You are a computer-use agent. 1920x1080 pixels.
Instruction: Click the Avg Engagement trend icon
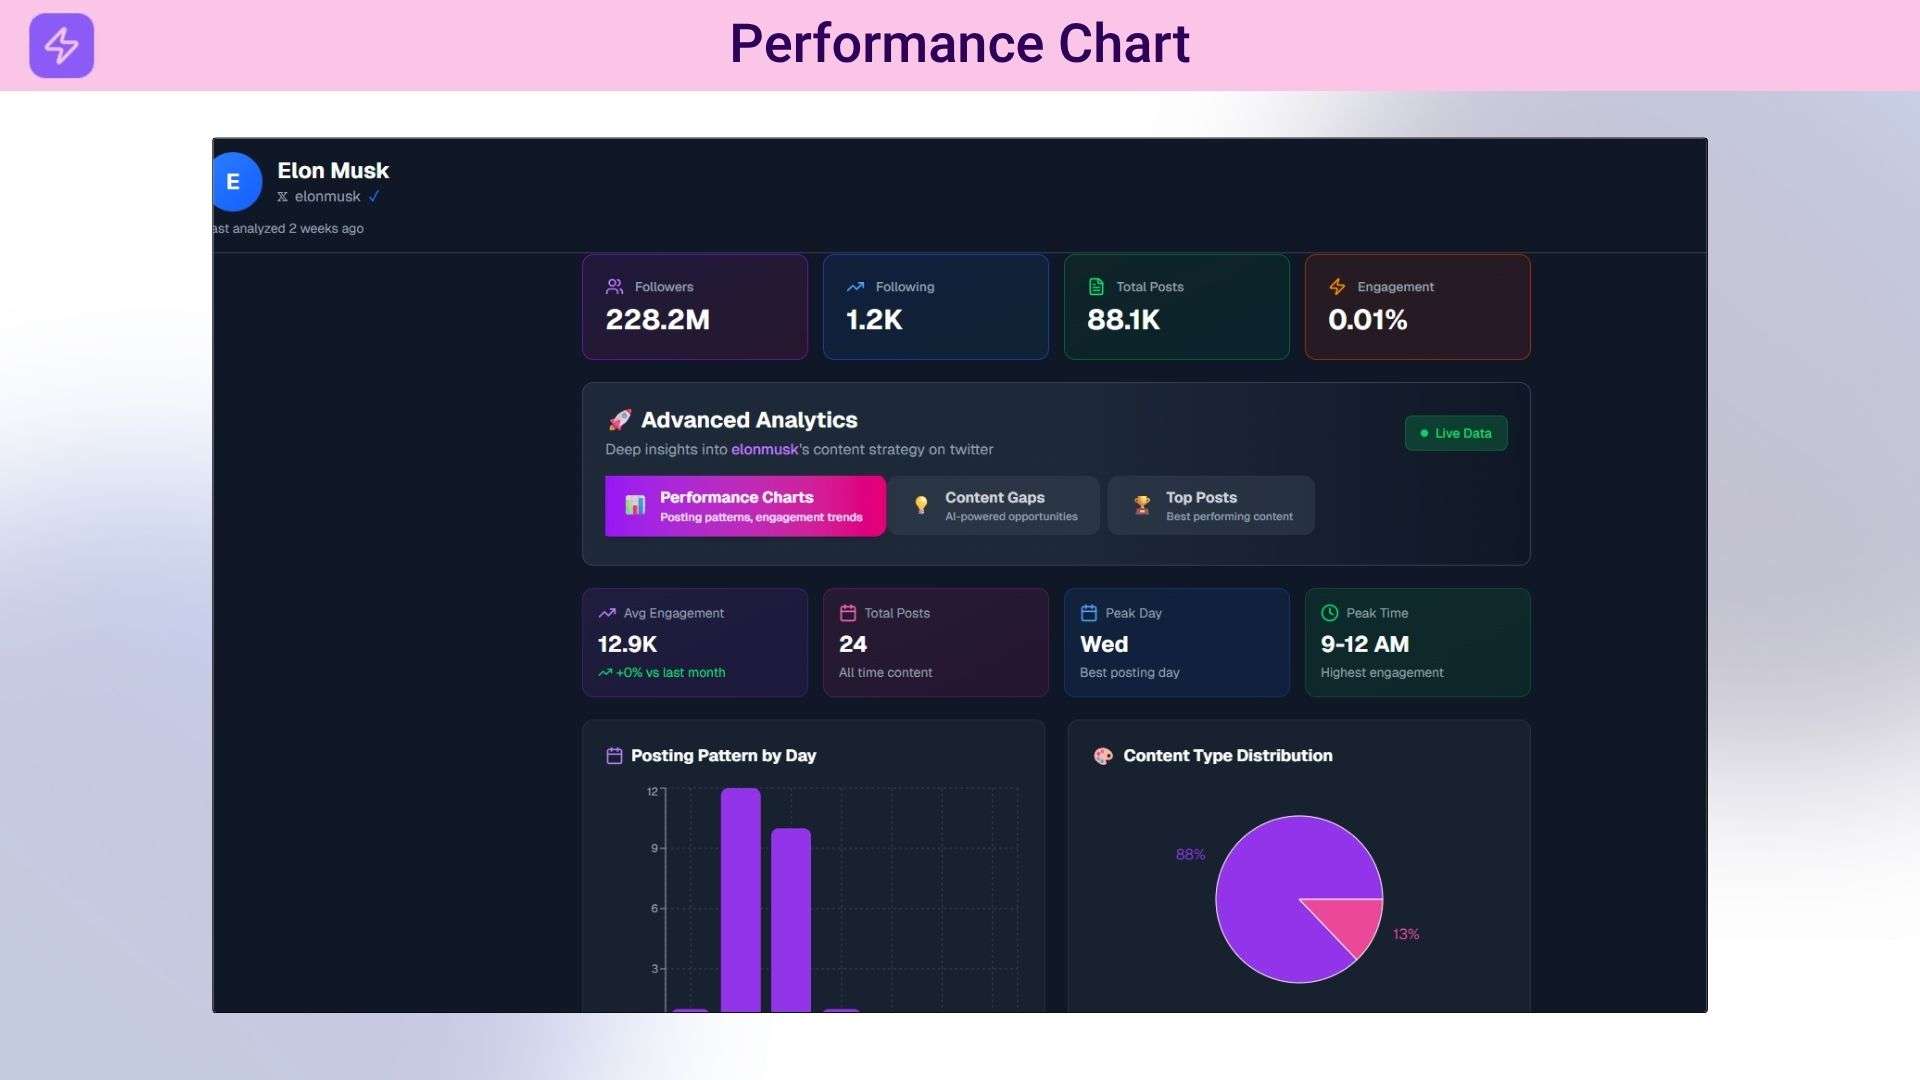pos(607,613)
